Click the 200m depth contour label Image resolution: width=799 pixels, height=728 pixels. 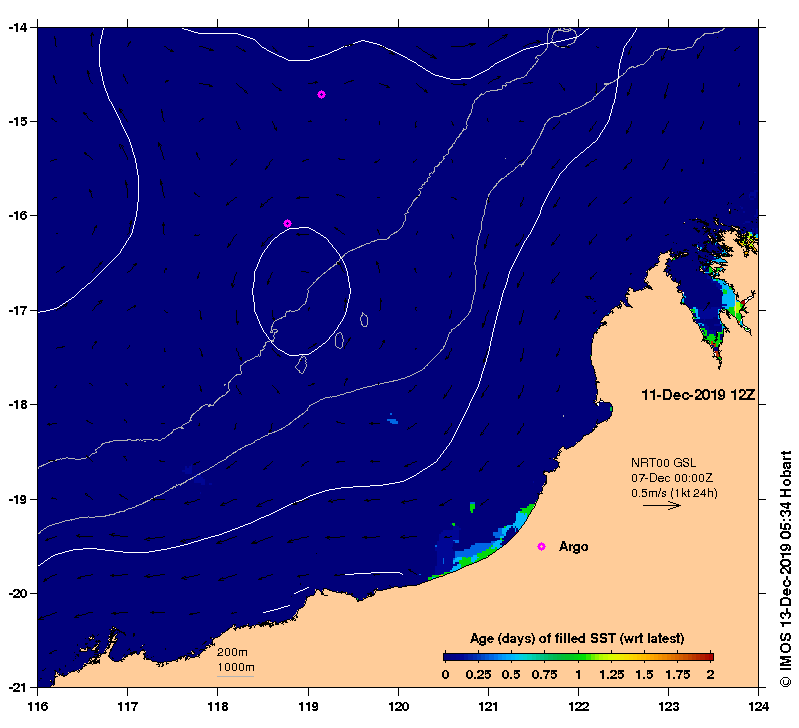(x=232, y=652)
